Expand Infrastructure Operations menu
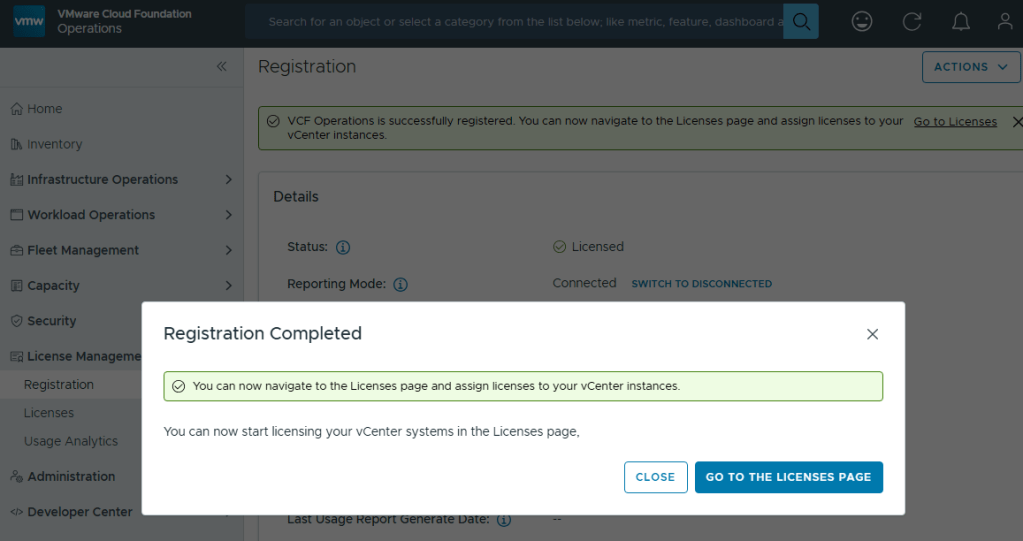Viewport: 1023px width, 541px height. click(x=228, y=180)
